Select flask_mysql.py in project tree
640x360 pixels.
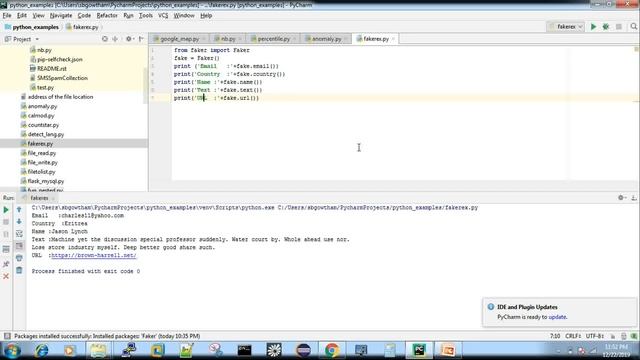coord(46,181)
